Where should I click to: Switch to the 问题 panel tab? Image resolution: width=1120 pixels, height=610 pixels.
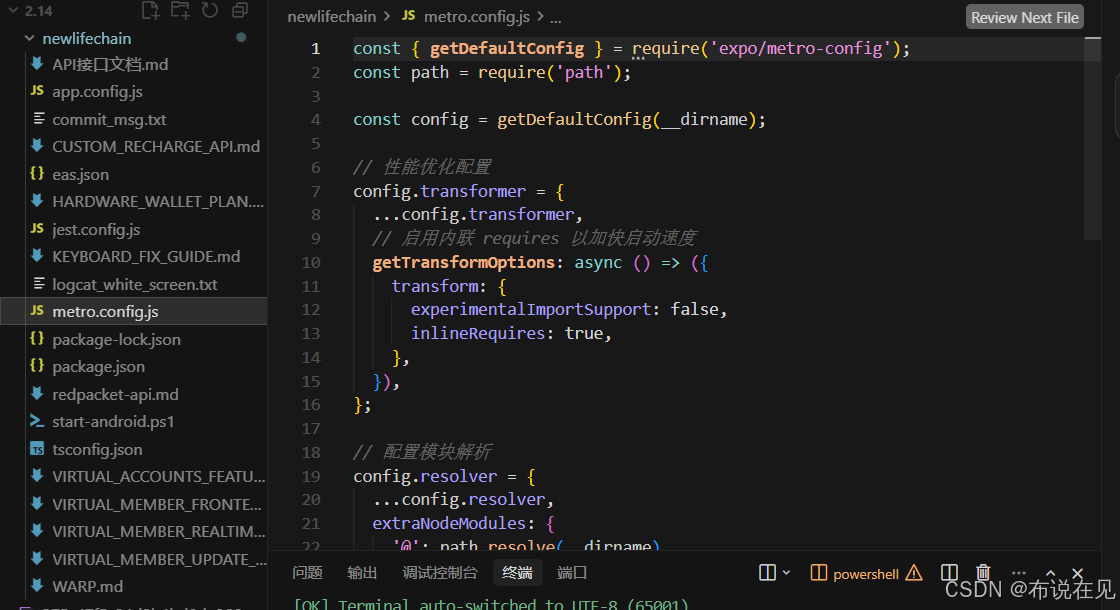(307, 573)
